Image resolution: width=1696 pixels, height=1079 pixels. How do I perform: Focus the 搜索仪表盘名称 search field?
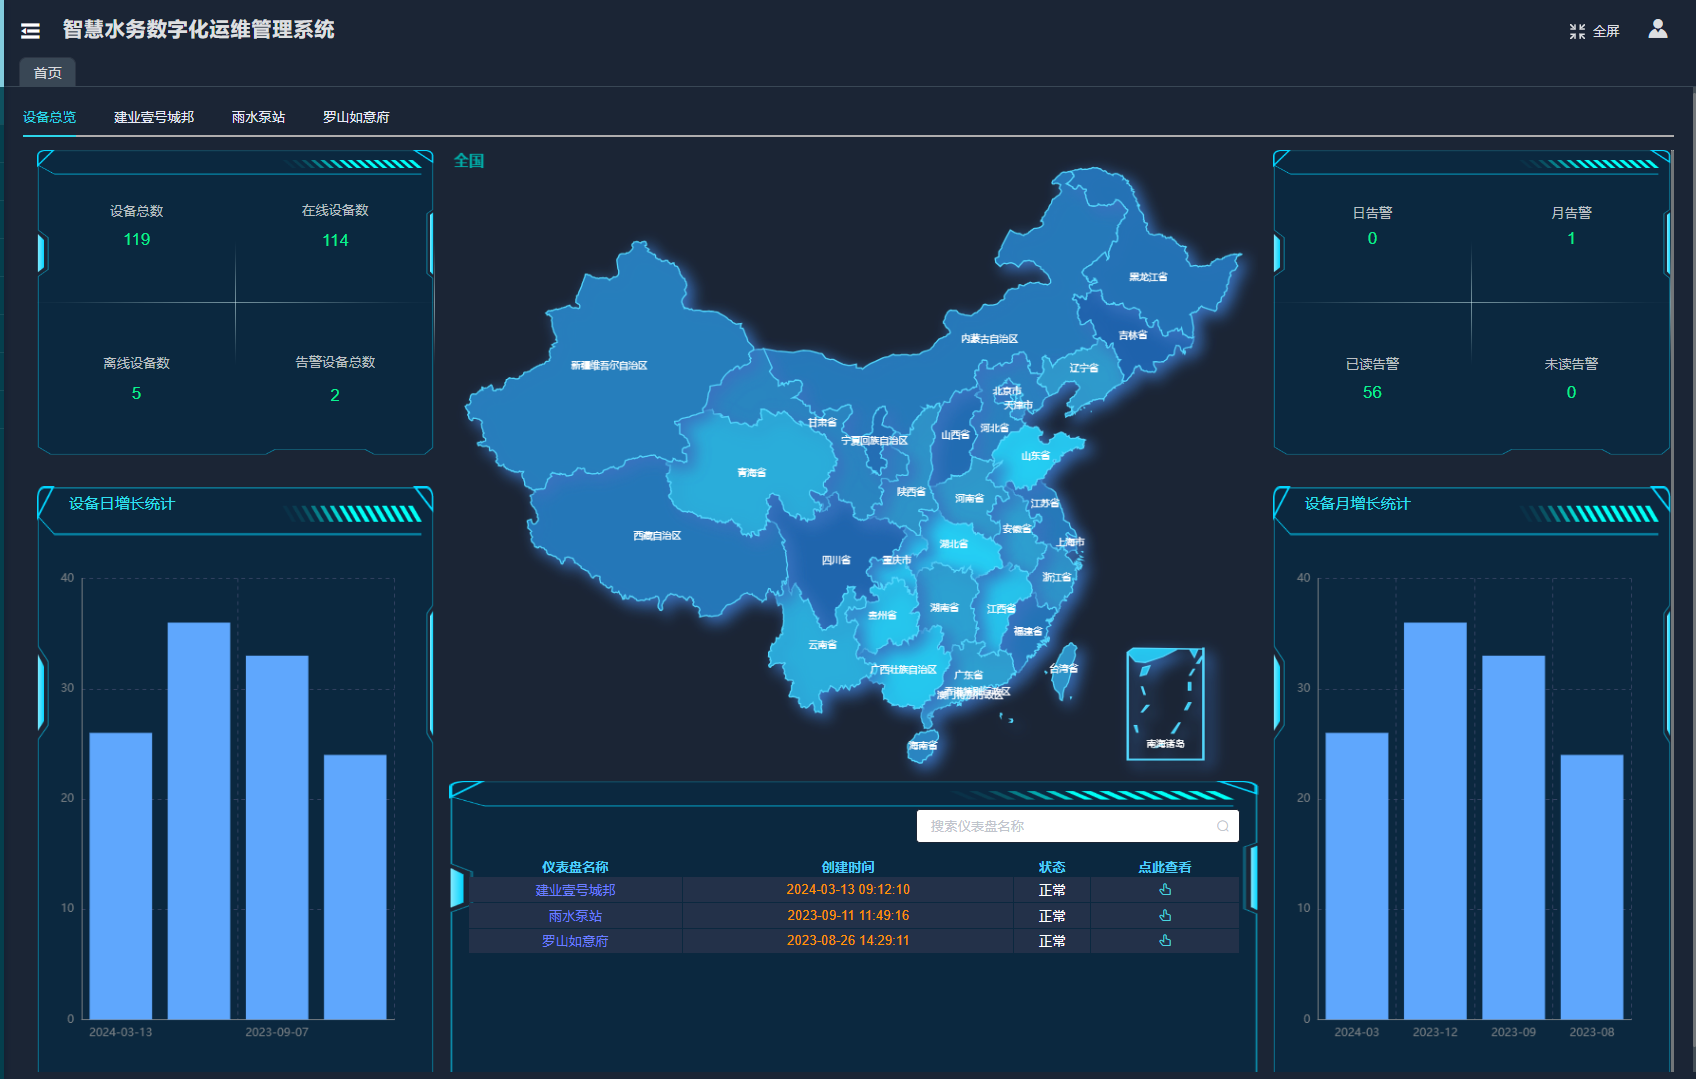pos(1065,826)
